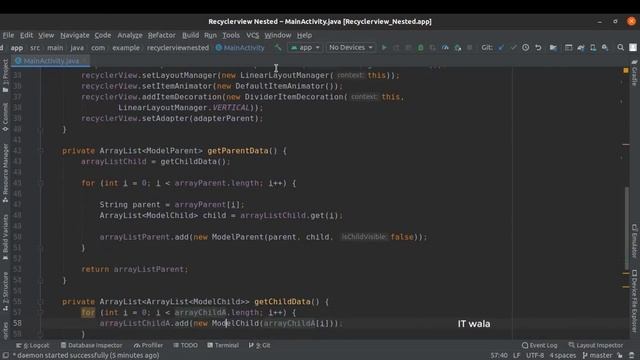Open the Commit tool window sidebar tab
The width and height of the screenshot is (640, 360).
point(5,117)
